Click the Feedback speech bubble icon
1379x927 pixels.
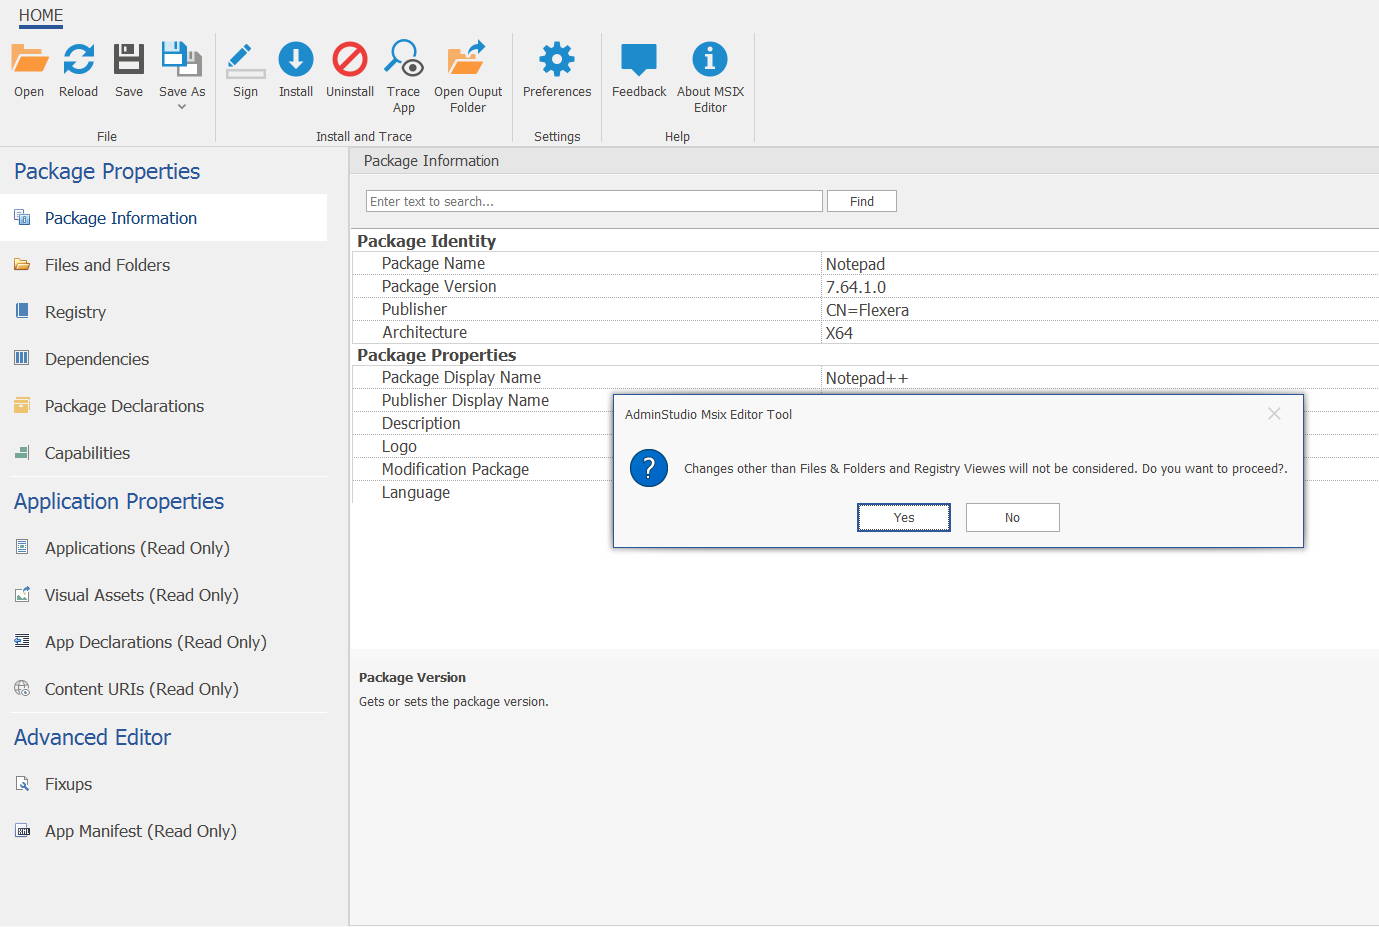(638, 60)
